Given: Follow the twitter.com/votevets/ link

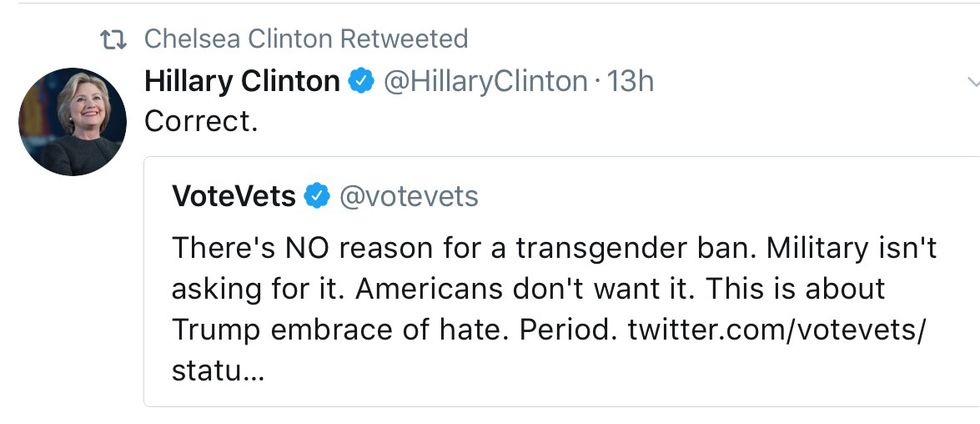Looking at the screenshot, I should (777, 329).
